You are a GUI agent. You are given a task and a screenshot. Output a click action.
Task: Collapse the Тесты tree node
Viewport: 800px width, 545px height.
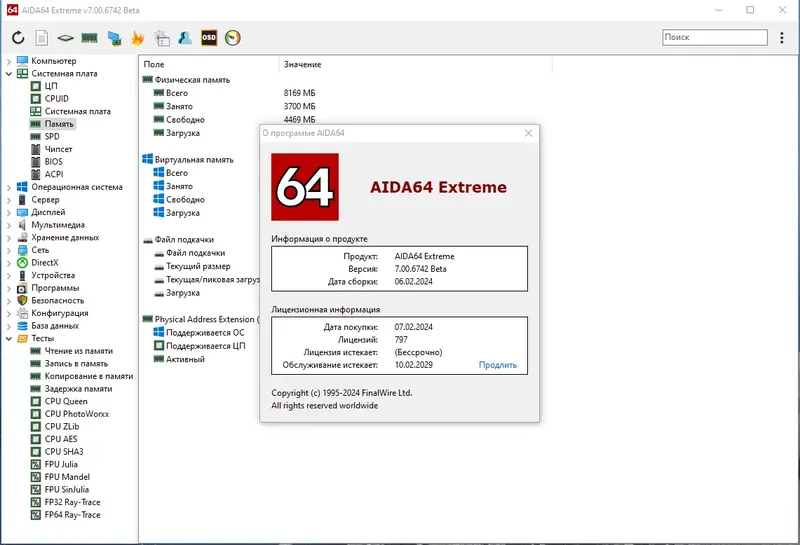(9, 338)
